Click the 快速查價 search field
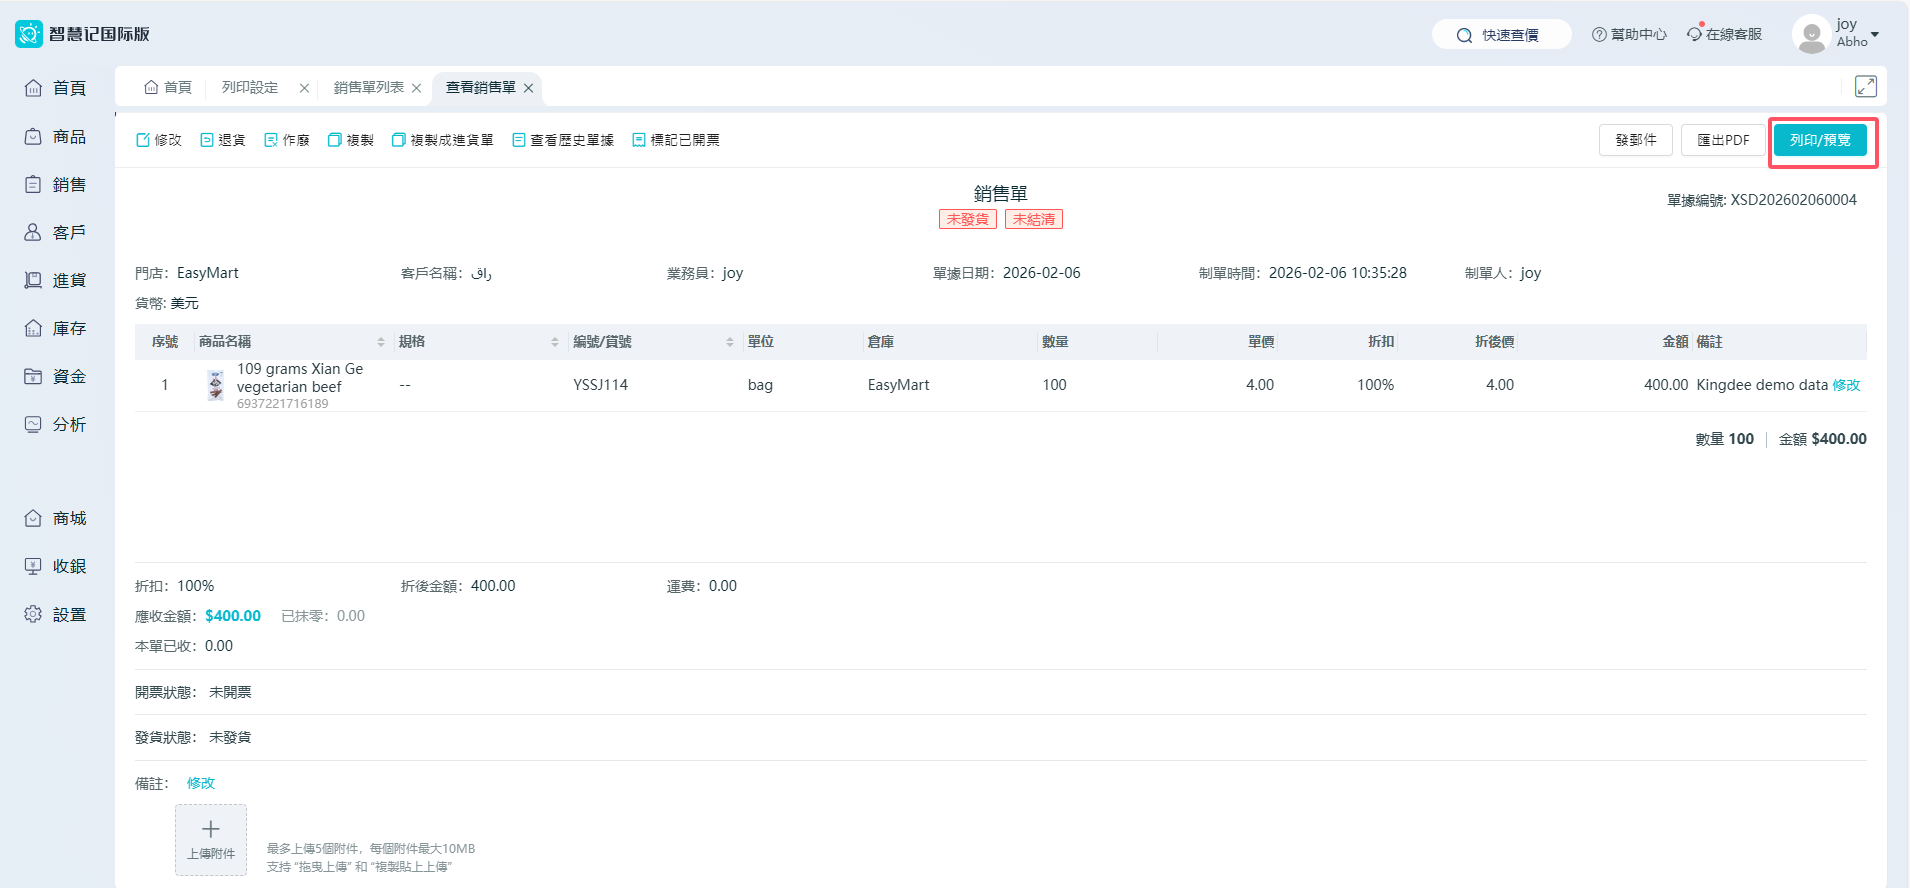 click(x=1501, y=35)
